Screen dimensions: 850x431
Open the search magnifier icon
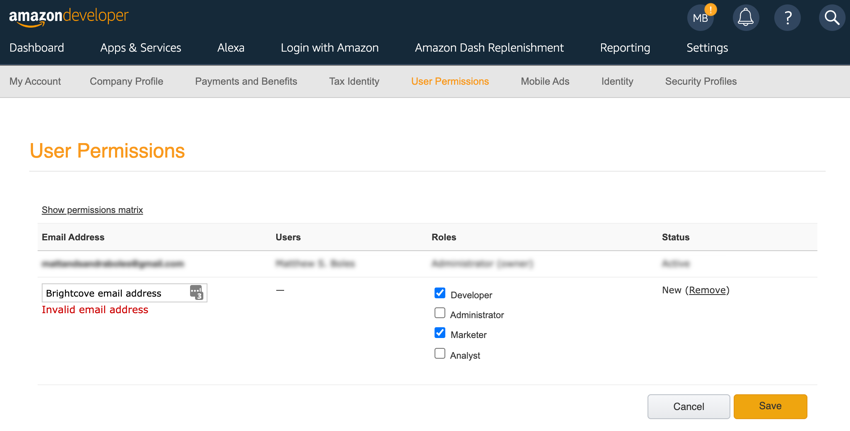click(831, 18)
